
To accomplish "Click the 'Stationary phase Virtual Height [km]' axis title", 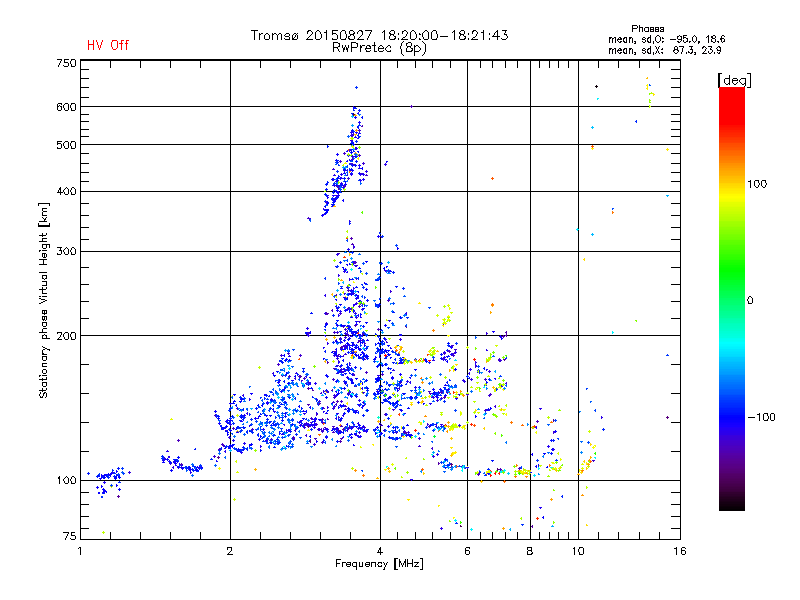I will coord(44,301).
